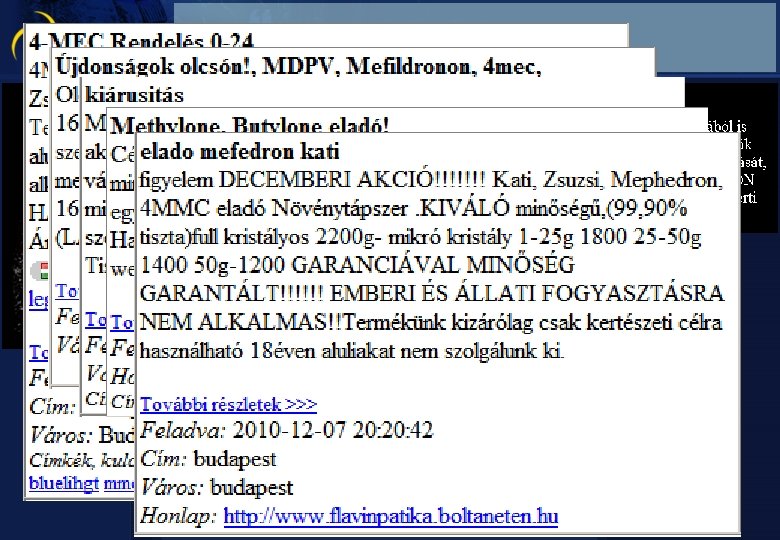Click the 'Város: Bud' line in back card

click(x=82, y=435)
